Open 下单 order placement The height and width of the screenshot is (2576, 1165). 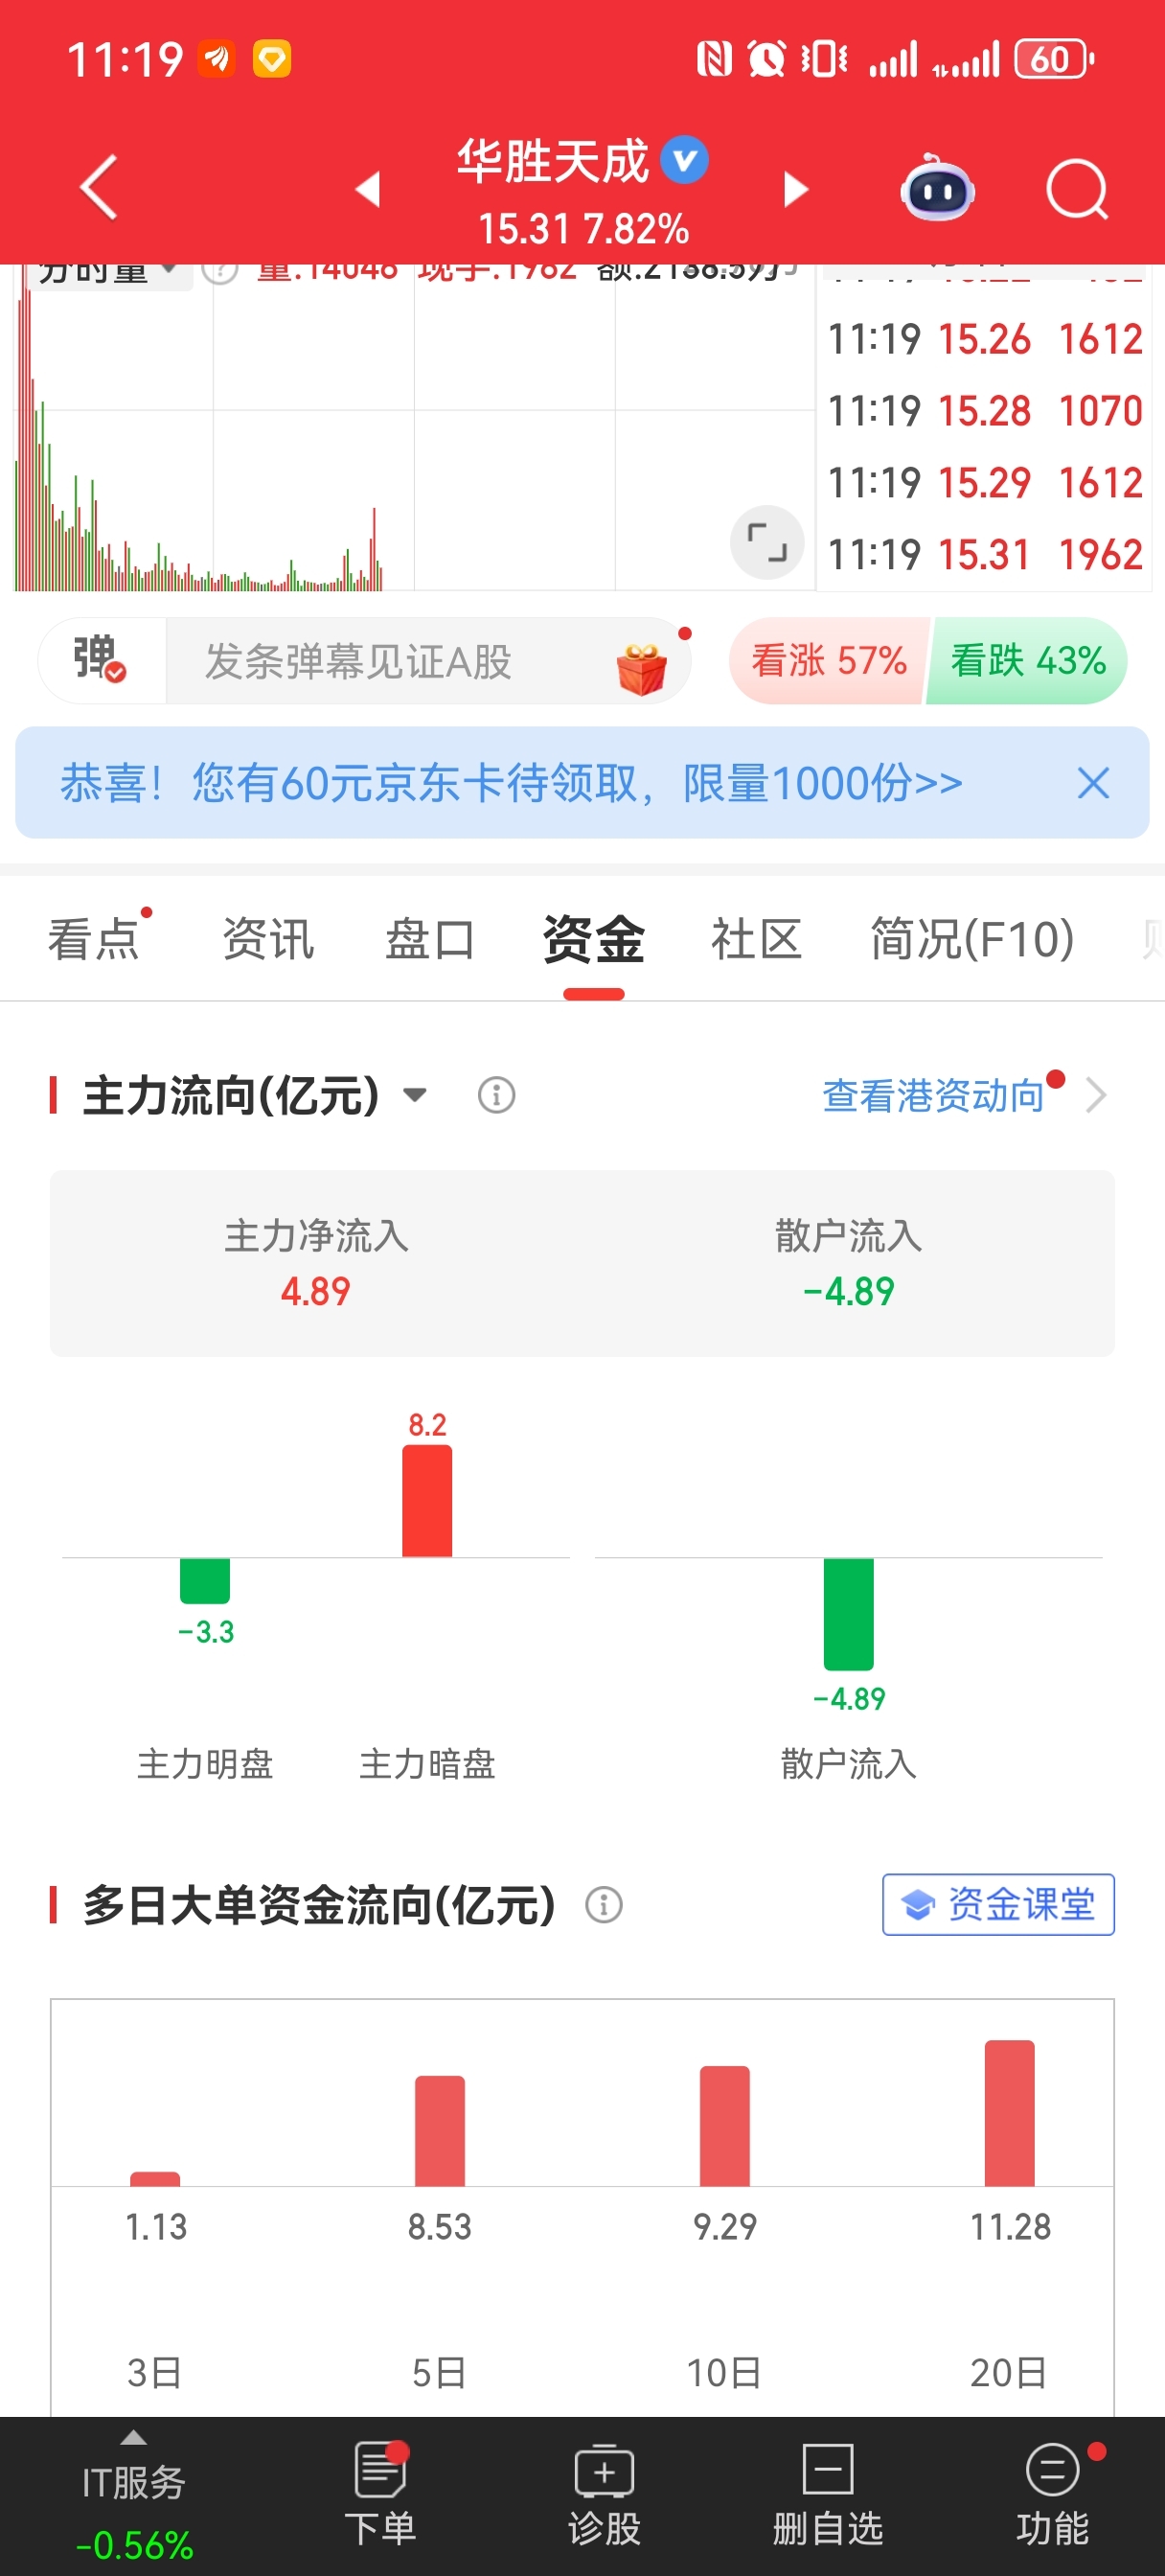(x=380, y=2494)
